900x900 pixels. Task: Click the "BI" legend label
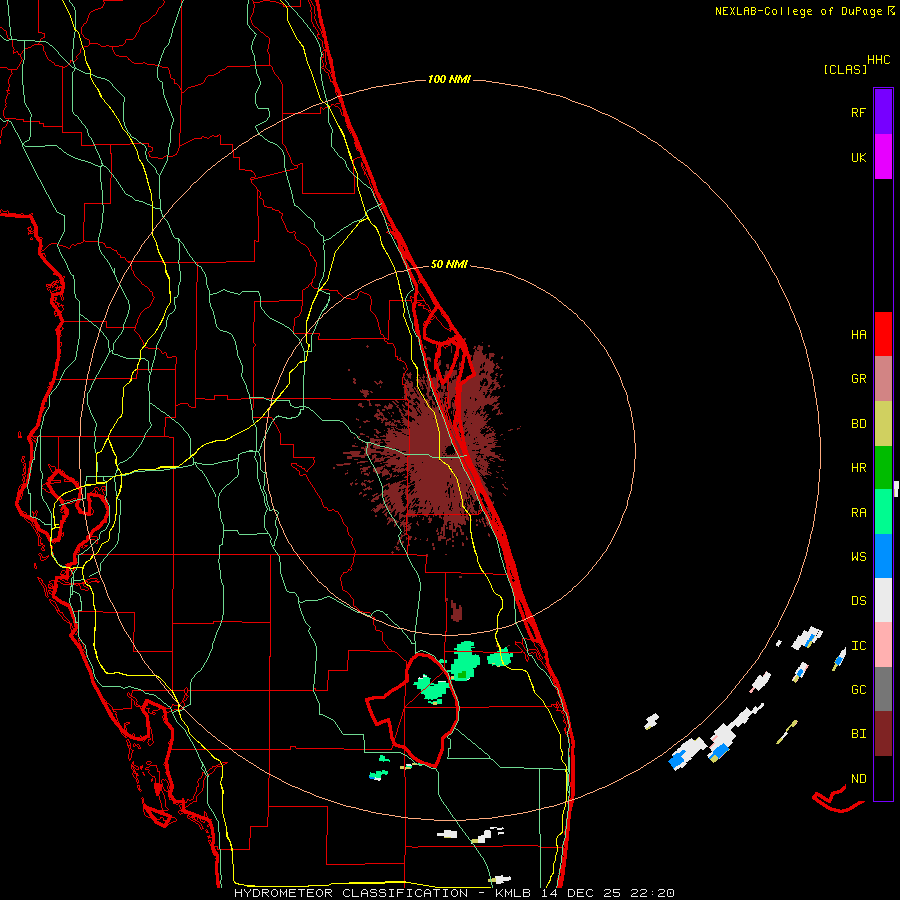point(858,734)
